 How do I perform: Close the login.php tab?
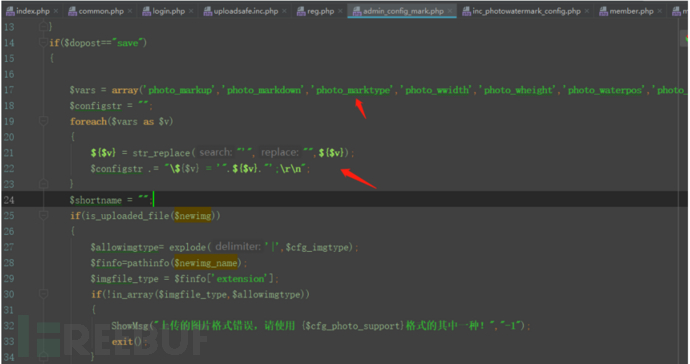pyautogui.click(x=191, y=11)
